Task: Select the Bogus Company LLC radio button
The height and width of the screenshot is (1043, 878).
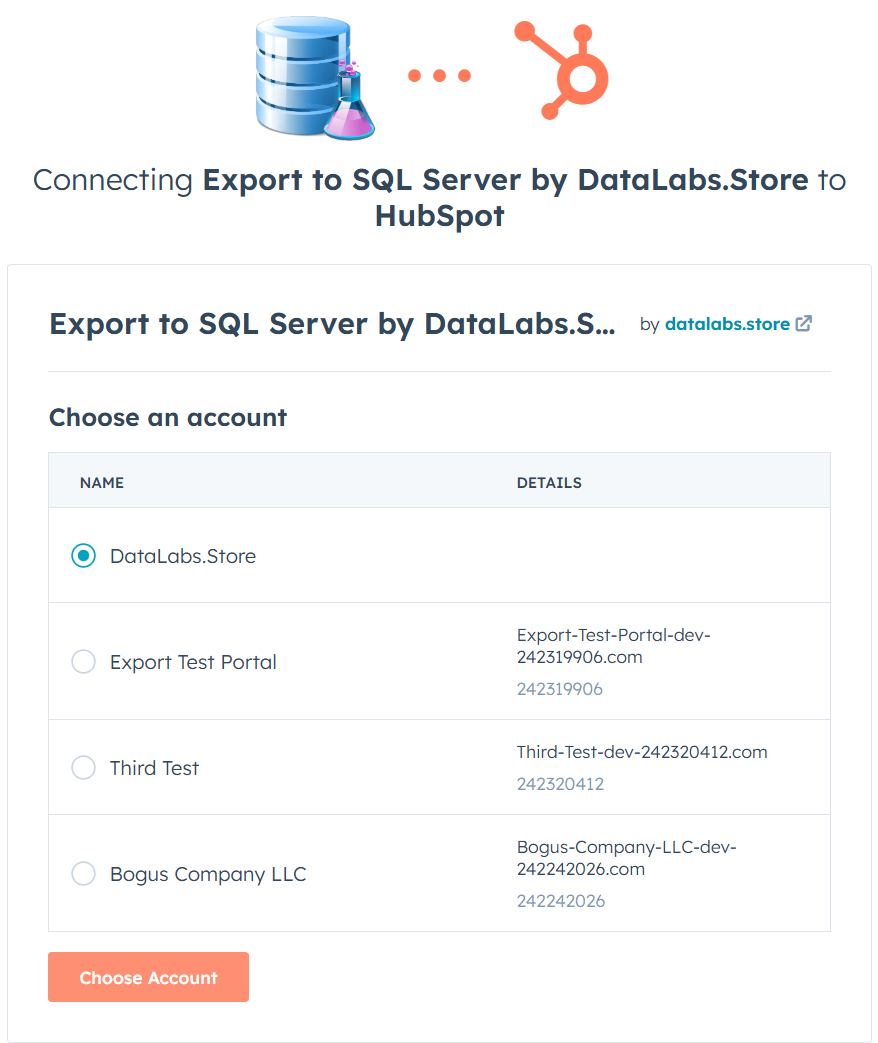Action: coord(84,873)
